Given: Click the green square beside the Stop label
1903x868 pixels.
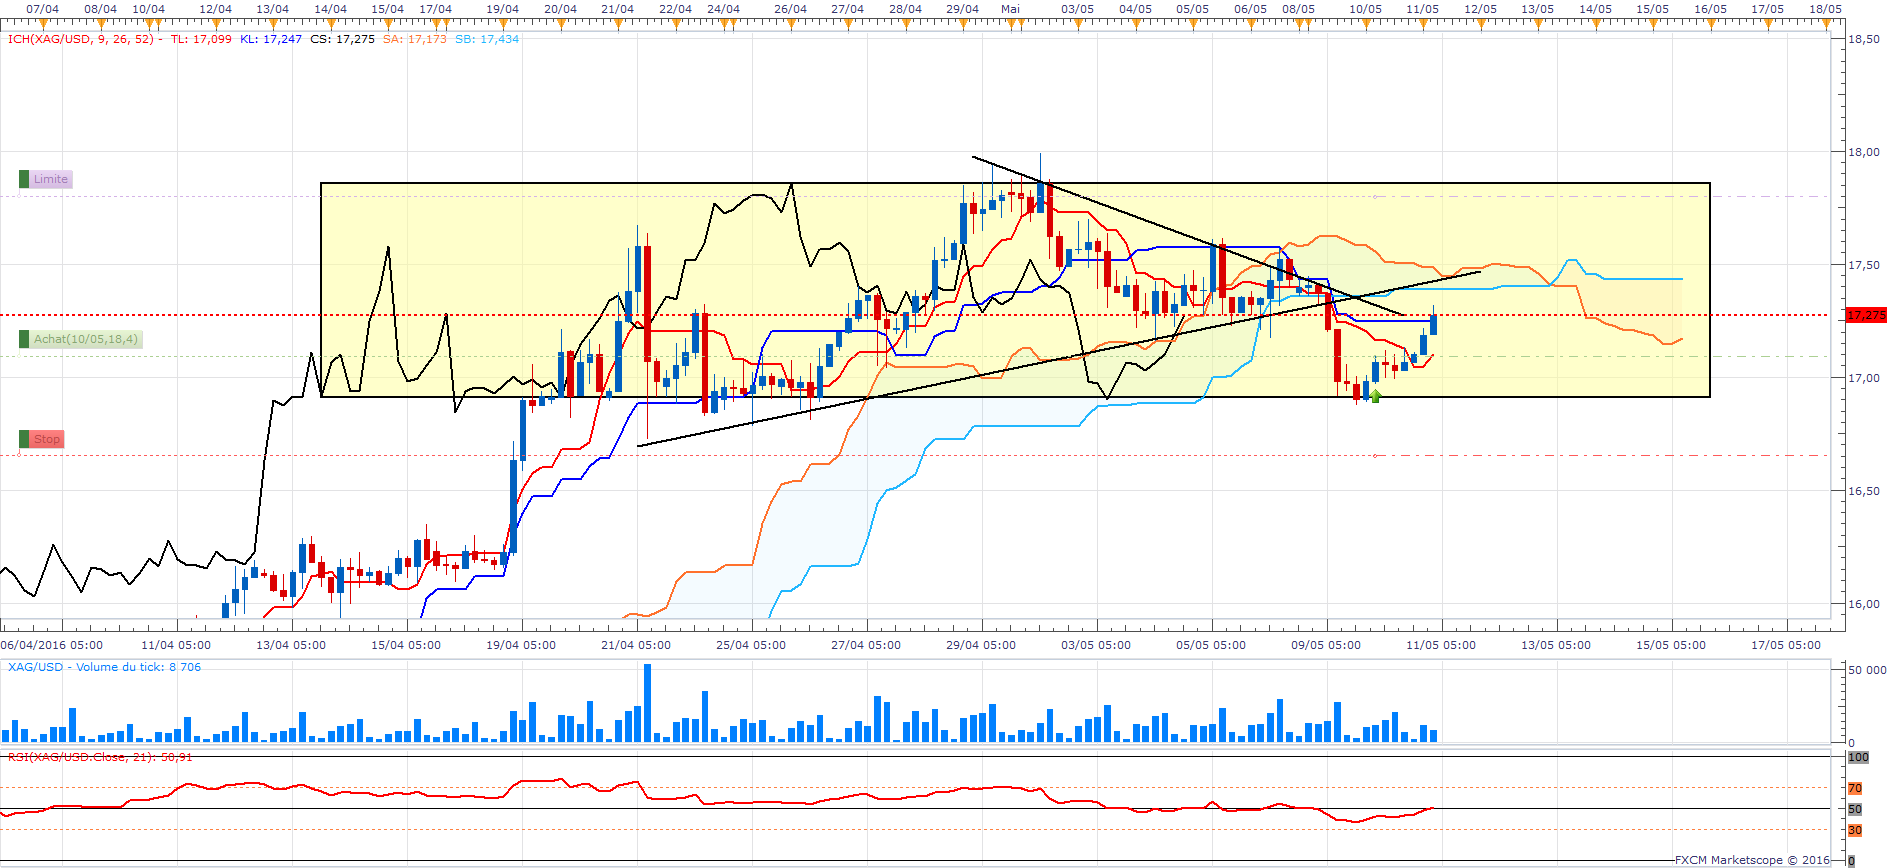Looking at the screenshot, I should [x=24, y=439].
